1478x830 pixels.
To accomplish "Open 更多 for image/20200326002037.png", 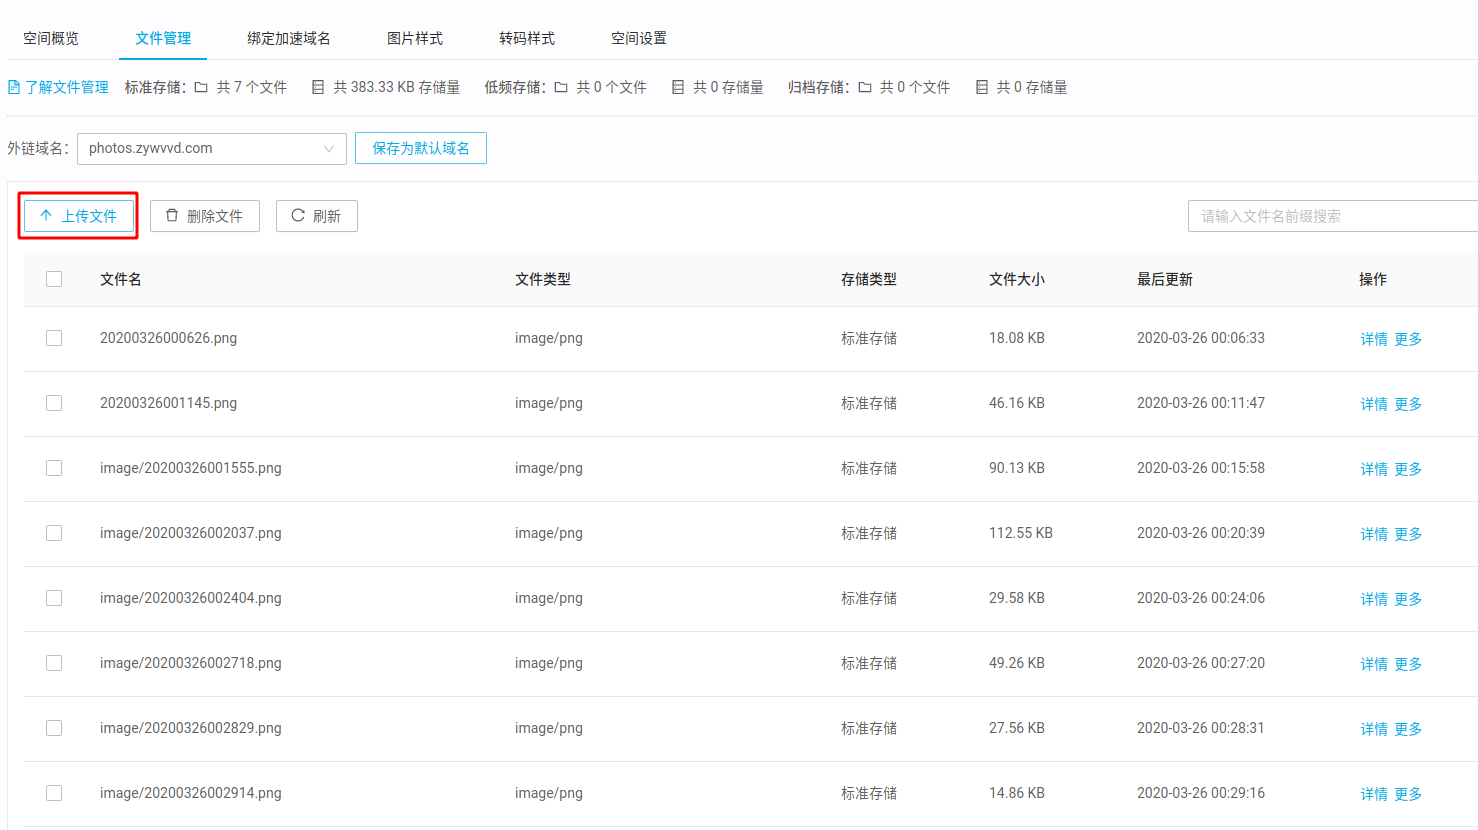I will (1408, 534).
